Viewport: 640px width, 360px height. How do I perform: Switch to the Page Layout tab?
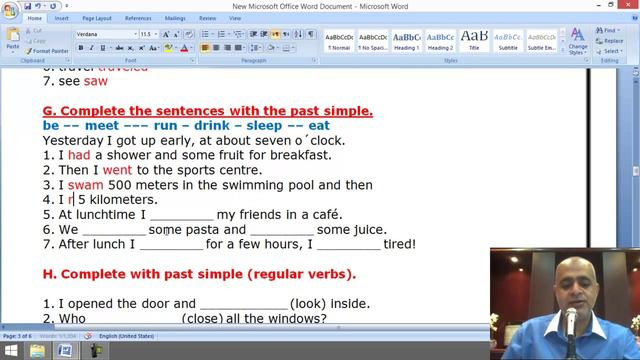point(97,18)
